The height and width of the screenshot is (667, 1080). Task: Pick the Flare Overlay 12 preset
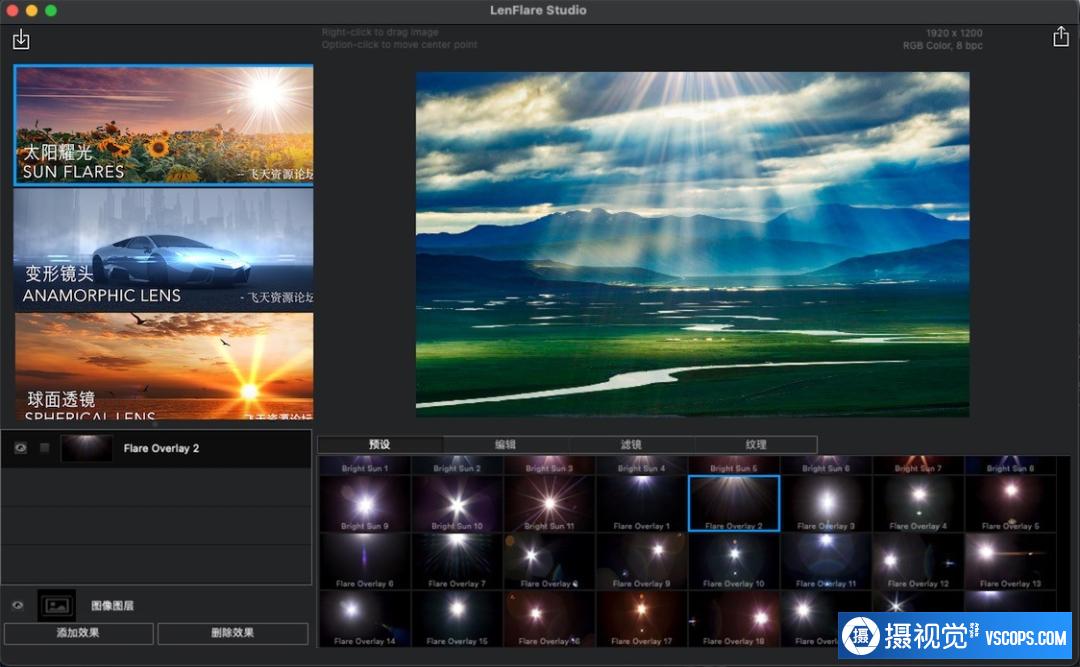pos(919,561)
